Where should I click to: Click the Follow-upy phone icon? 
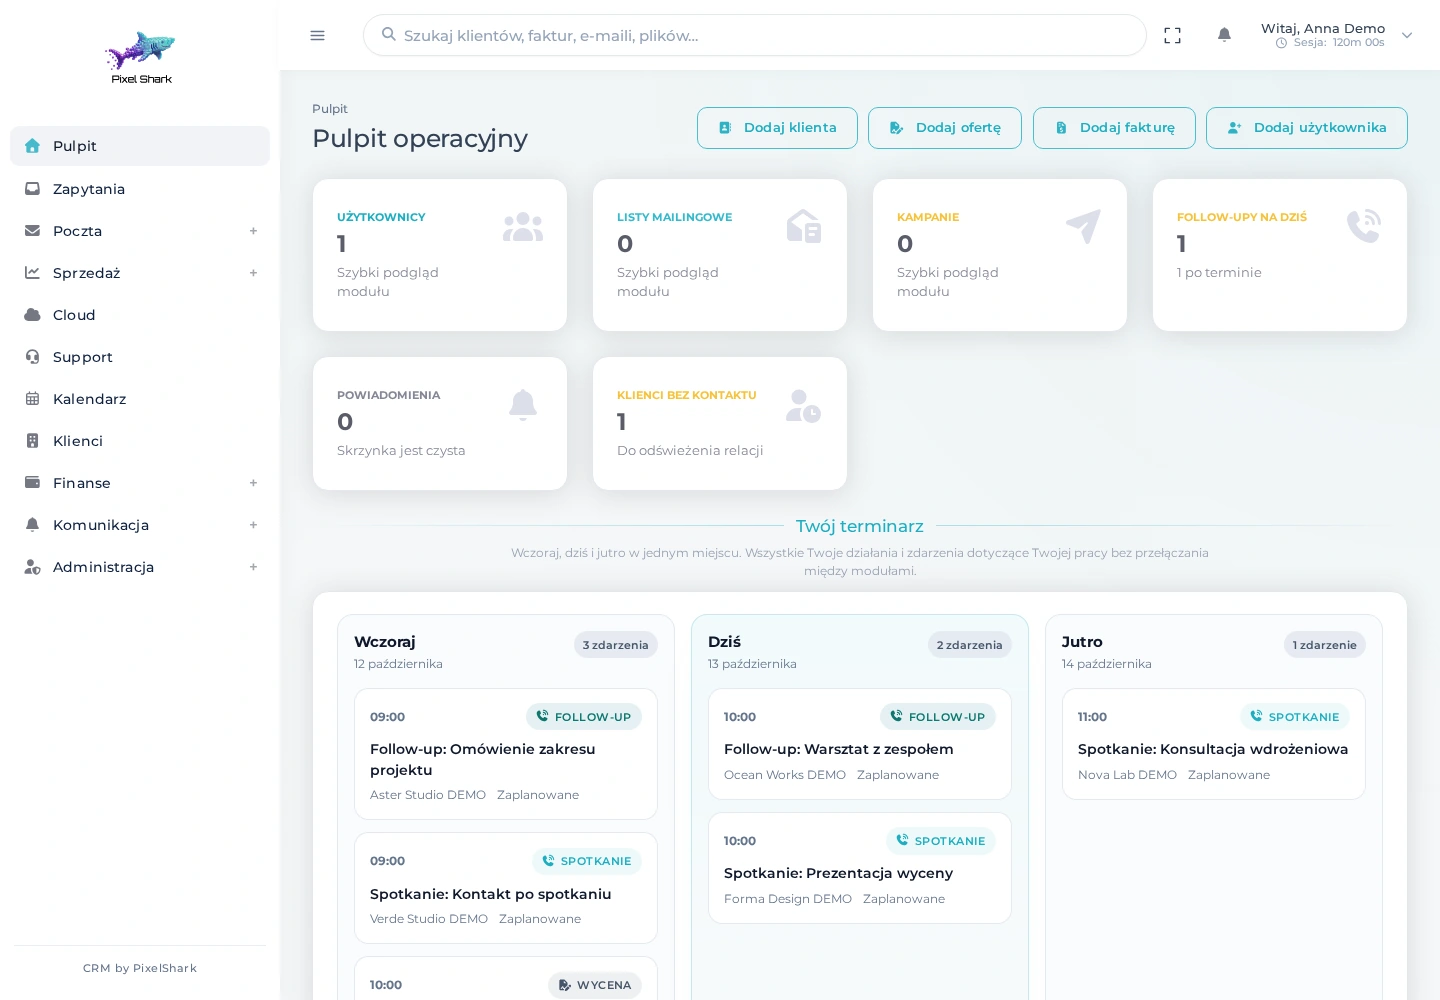[x=1364, y=226]
